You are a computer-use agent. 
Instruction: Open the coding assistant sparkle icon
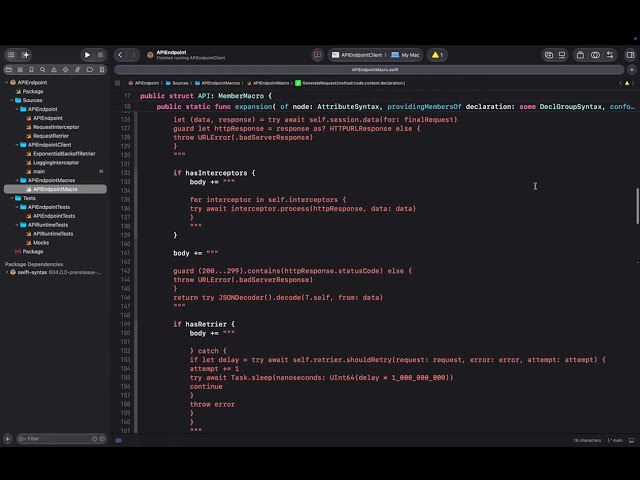26,55
